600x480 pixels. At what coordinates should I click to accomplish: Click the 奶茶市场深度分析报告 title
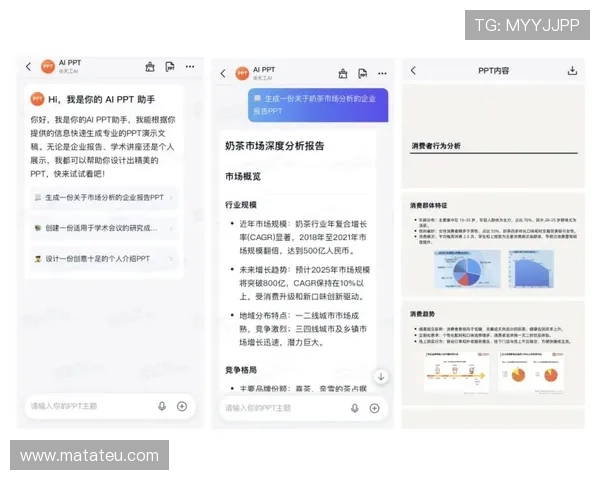(274, 146)
